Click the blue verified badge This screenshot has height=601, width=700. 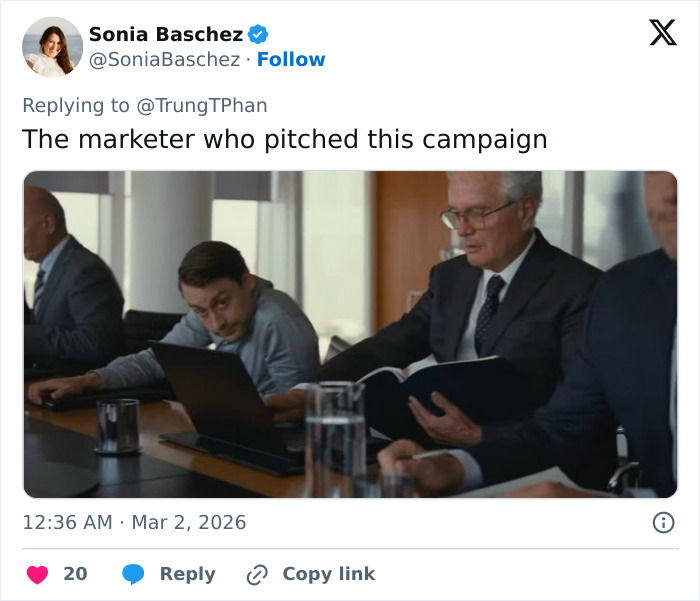259,34
